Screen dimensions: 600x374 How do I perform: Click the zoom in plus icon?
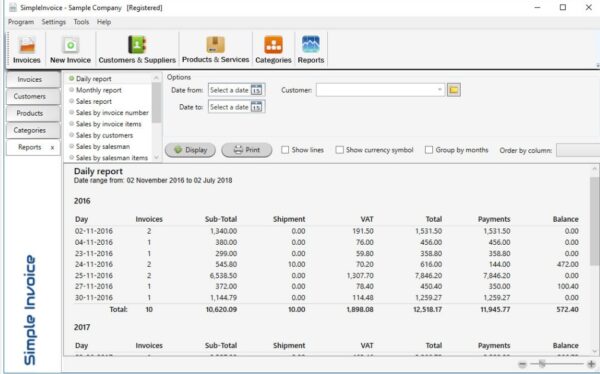tap(591, 364)
